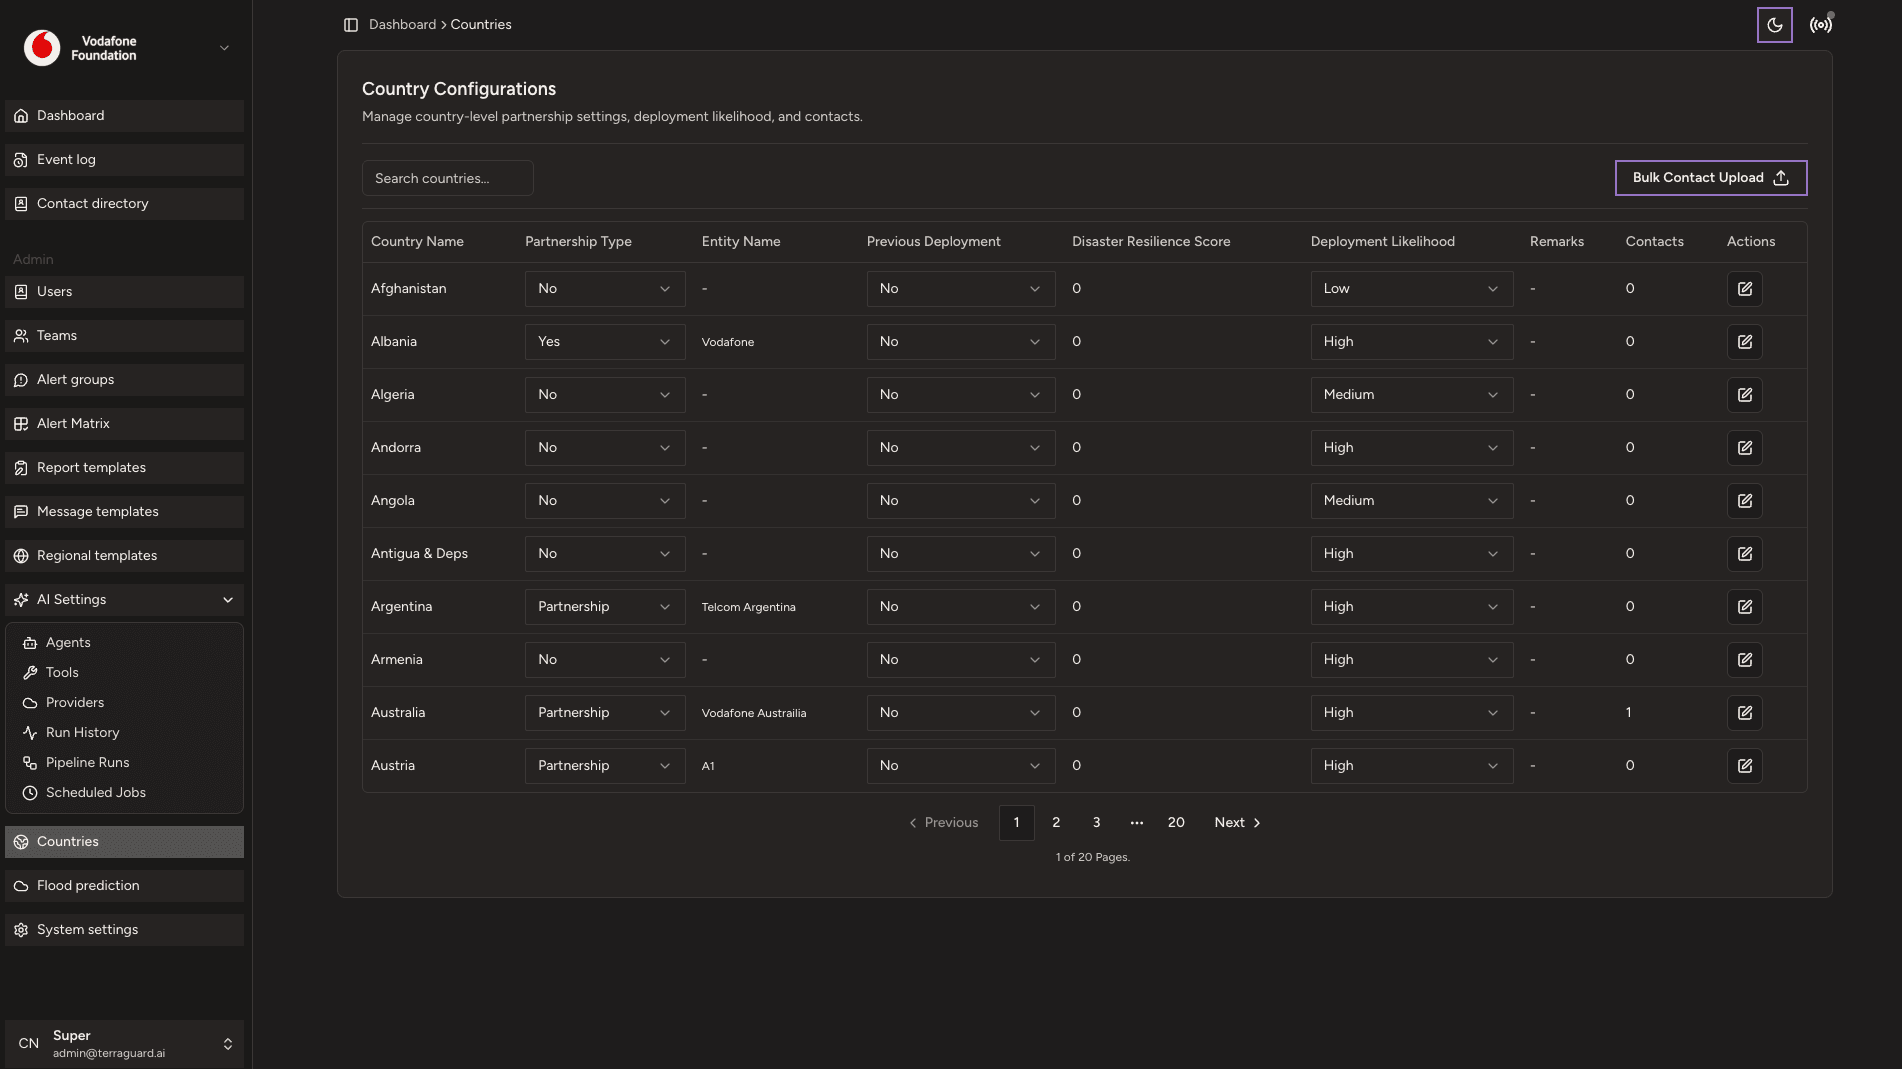The image size is (1902, 1069).
Task: Open the Alert Matrix page
Action: [x=124, y=424]
